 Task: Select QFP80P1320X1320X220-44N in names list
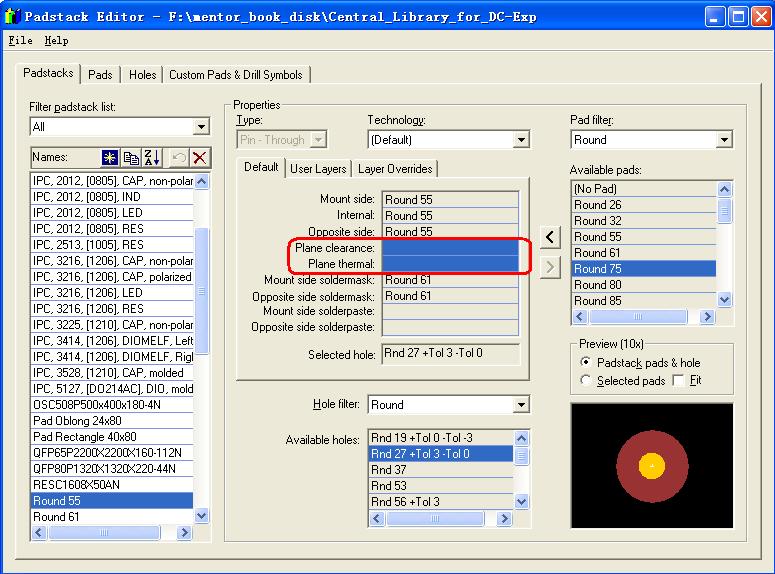(x=104, y=469)
